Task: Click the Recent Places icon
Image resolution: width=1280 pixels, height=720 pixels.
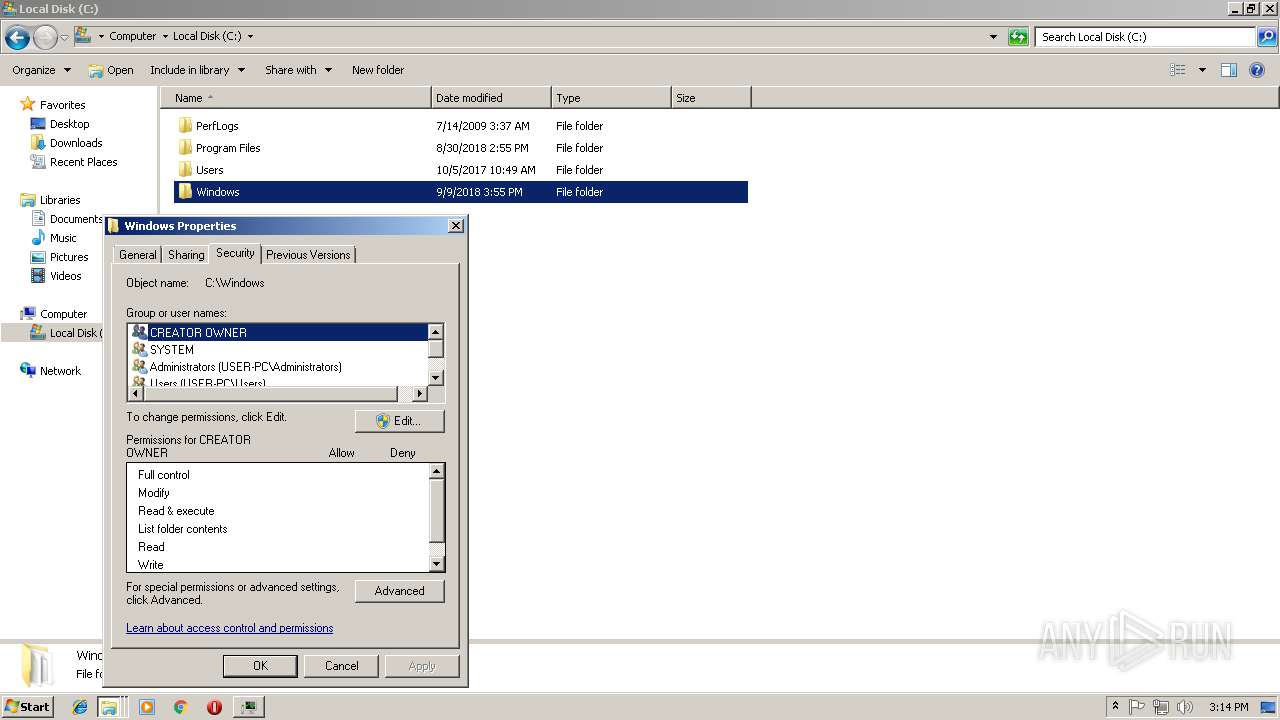Action: coord(38,162)
